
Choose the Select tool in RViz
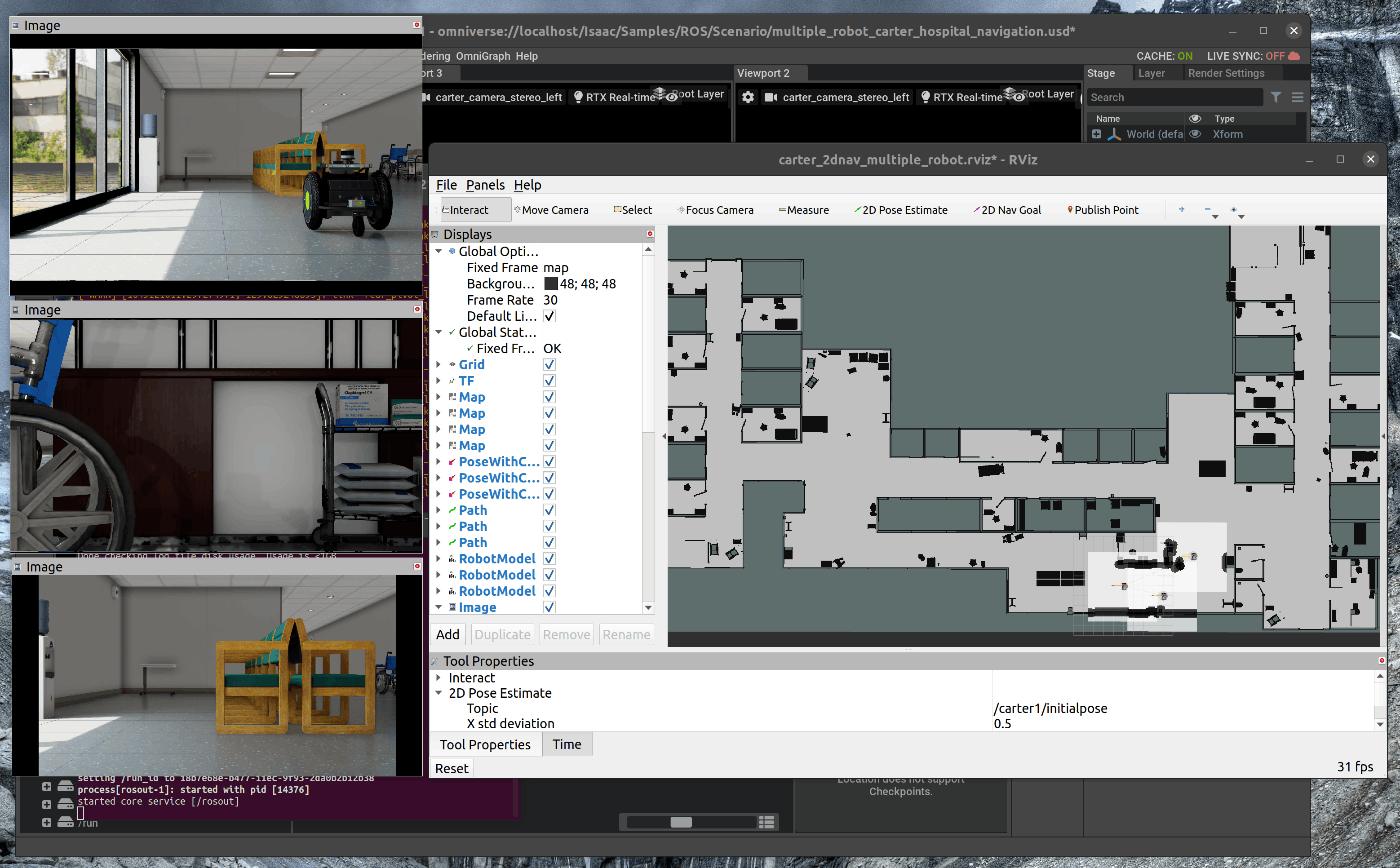click(632, 210)
